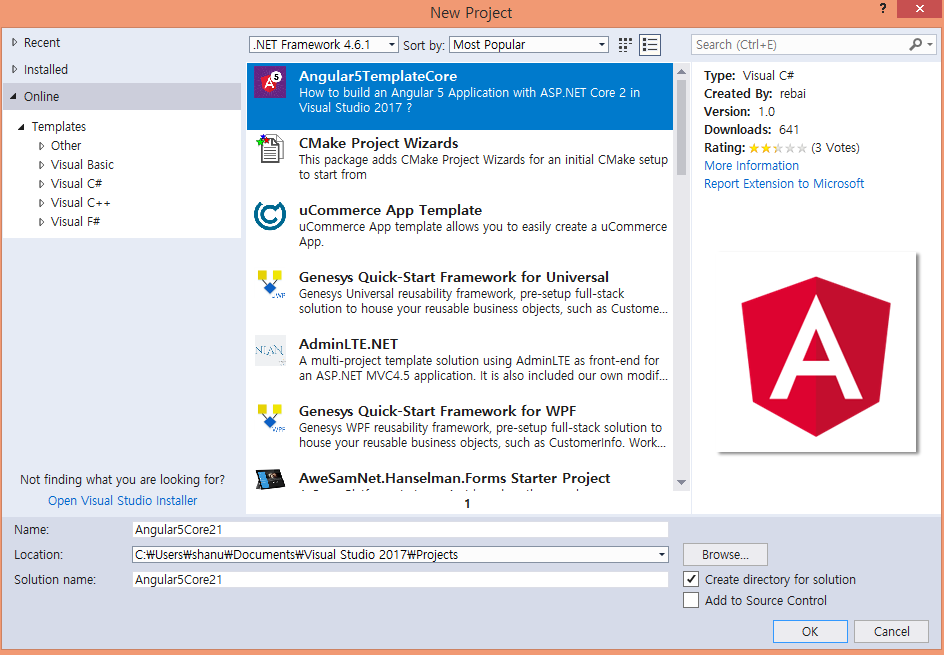944x655 pixels.
Task: Select the Angular5TemplateCore title text
Action: click(x=378, y=76)
